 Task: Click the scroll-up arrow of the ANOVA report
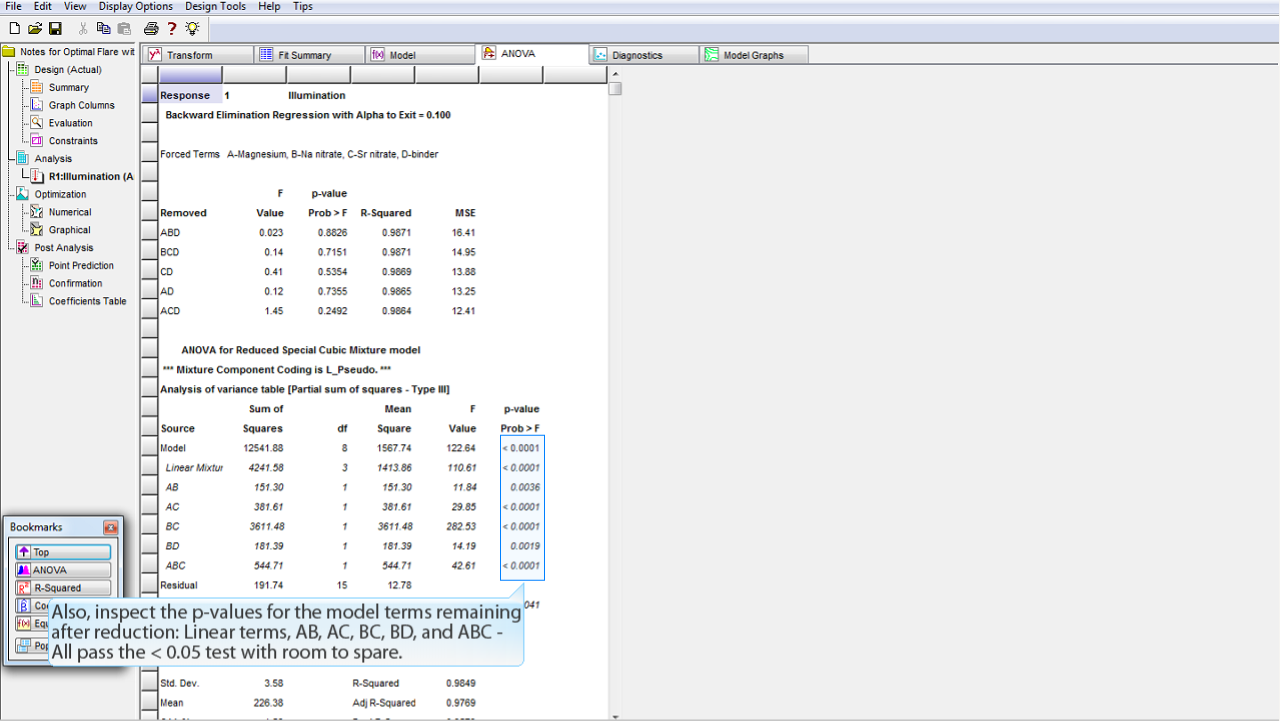(615, 74)
